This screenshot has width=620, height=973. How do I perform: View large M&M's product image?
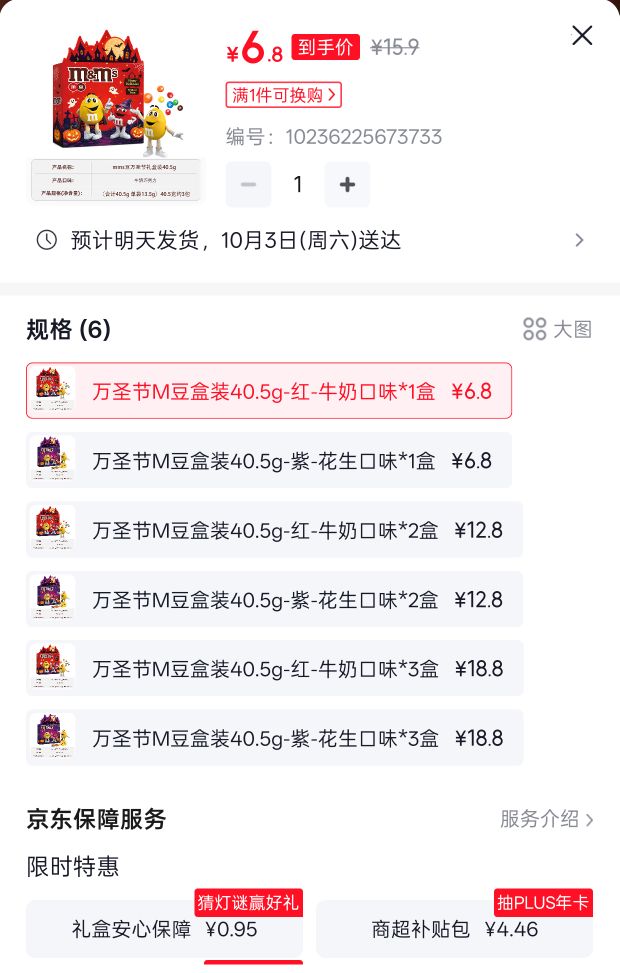click(117, 115)
